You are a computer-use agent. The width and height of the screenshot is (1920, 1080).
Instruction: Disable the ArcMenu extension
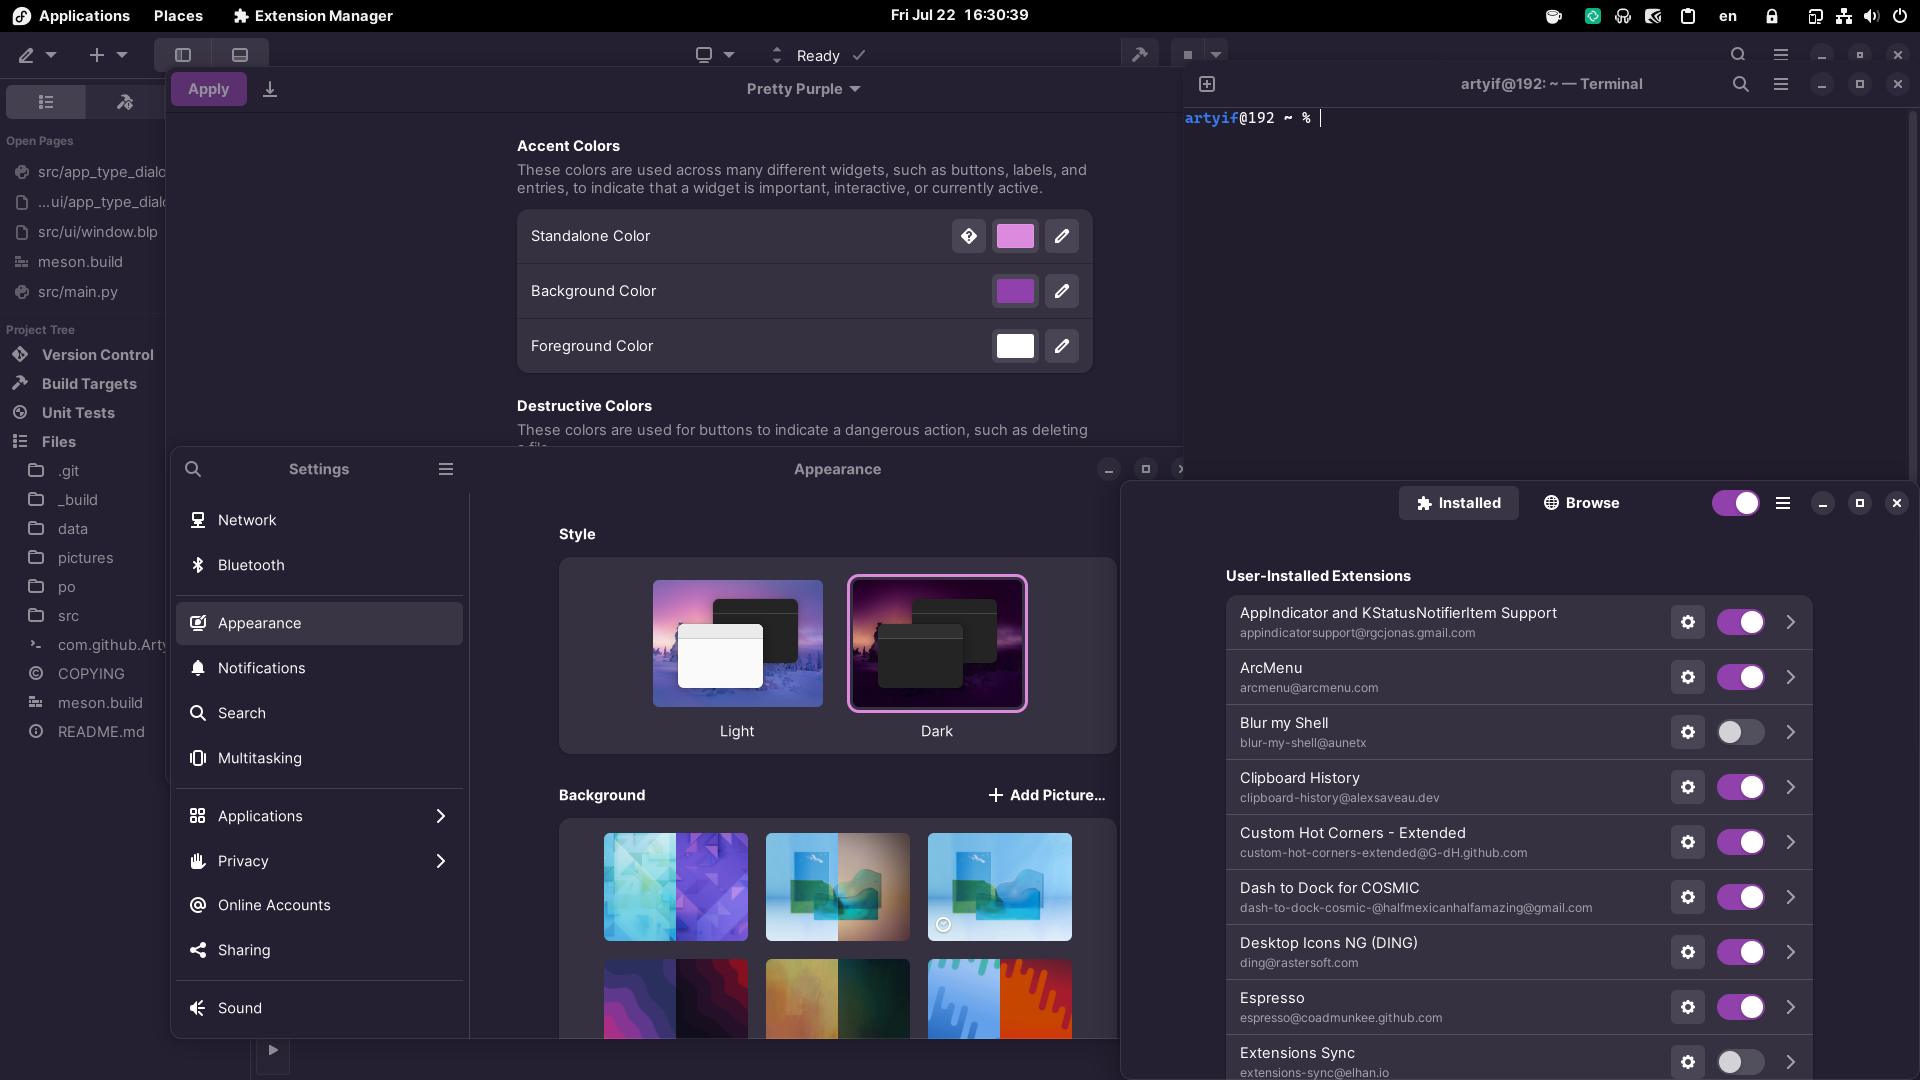click(x=1741, y=677)
